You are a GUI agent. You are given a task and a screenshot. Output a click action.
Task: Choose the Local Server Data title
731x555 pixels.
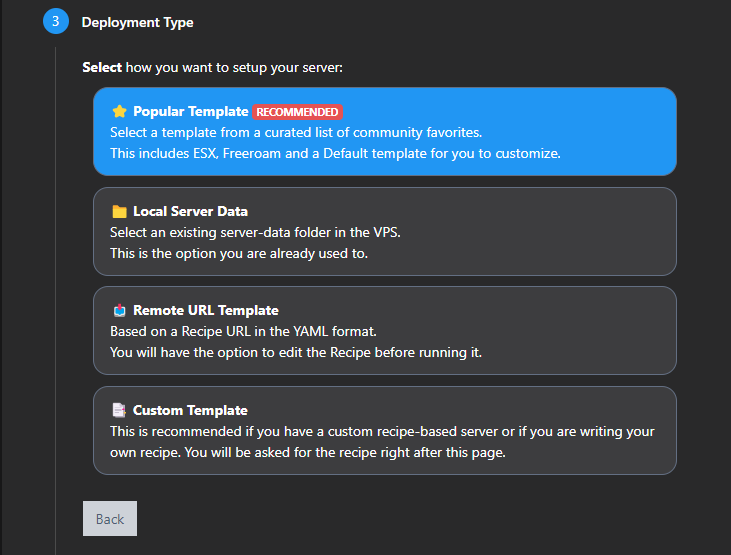point(190,212)
